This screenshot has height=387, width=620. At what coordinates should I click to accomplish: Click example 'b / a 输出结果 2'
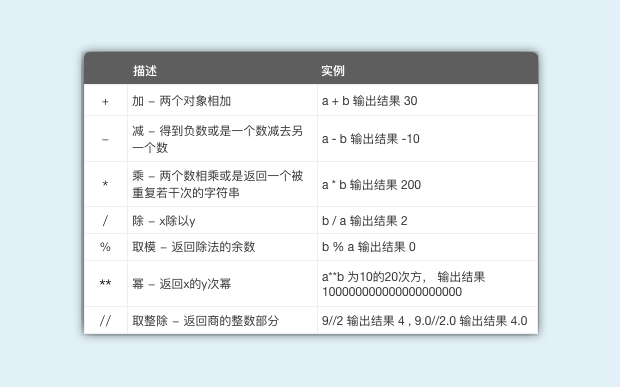[365, 221]
